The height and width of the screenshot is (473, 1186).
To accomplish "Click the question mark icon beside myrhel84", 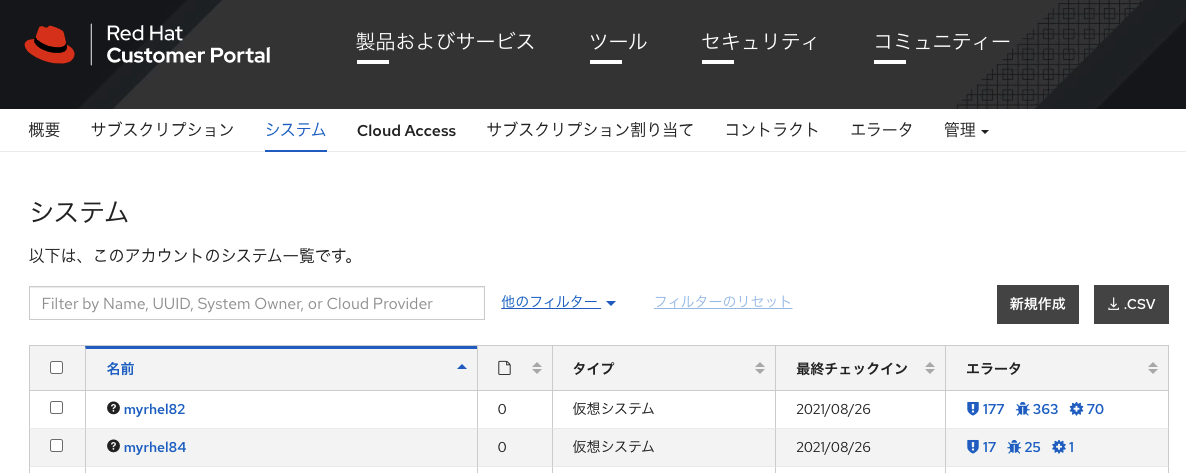I will [x=113, y=447].
